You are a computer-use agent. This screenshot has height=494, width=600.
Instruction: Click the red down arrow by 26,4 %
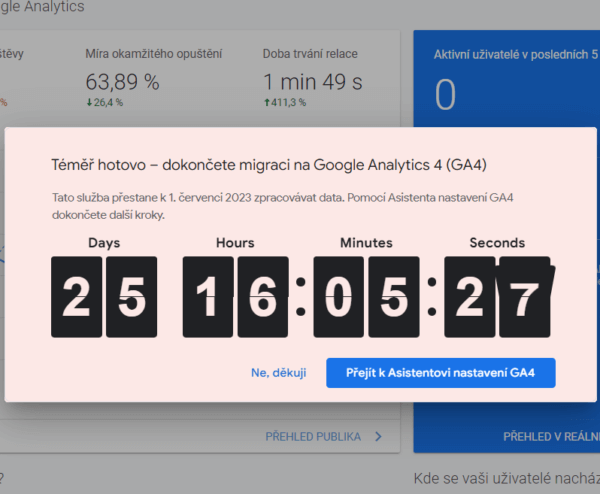click(88, 102)
